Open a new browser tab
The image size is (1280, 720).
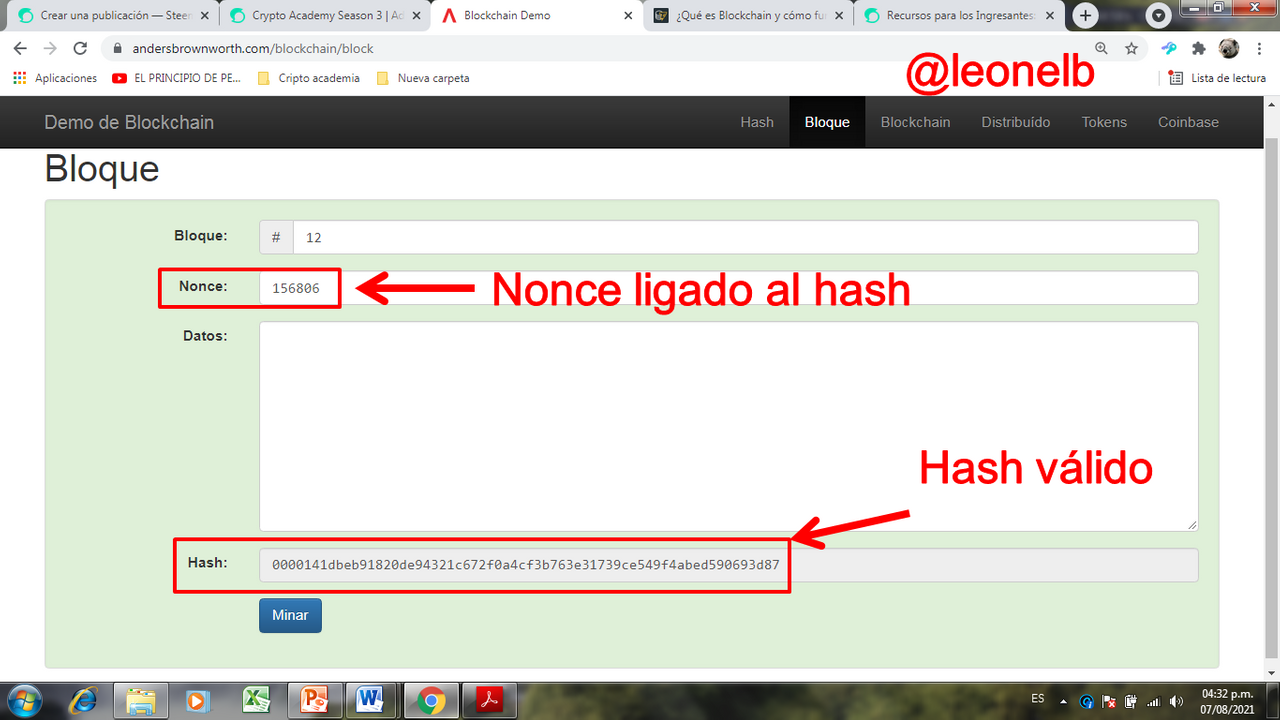pyautogui.click(x=1086, y=16)
